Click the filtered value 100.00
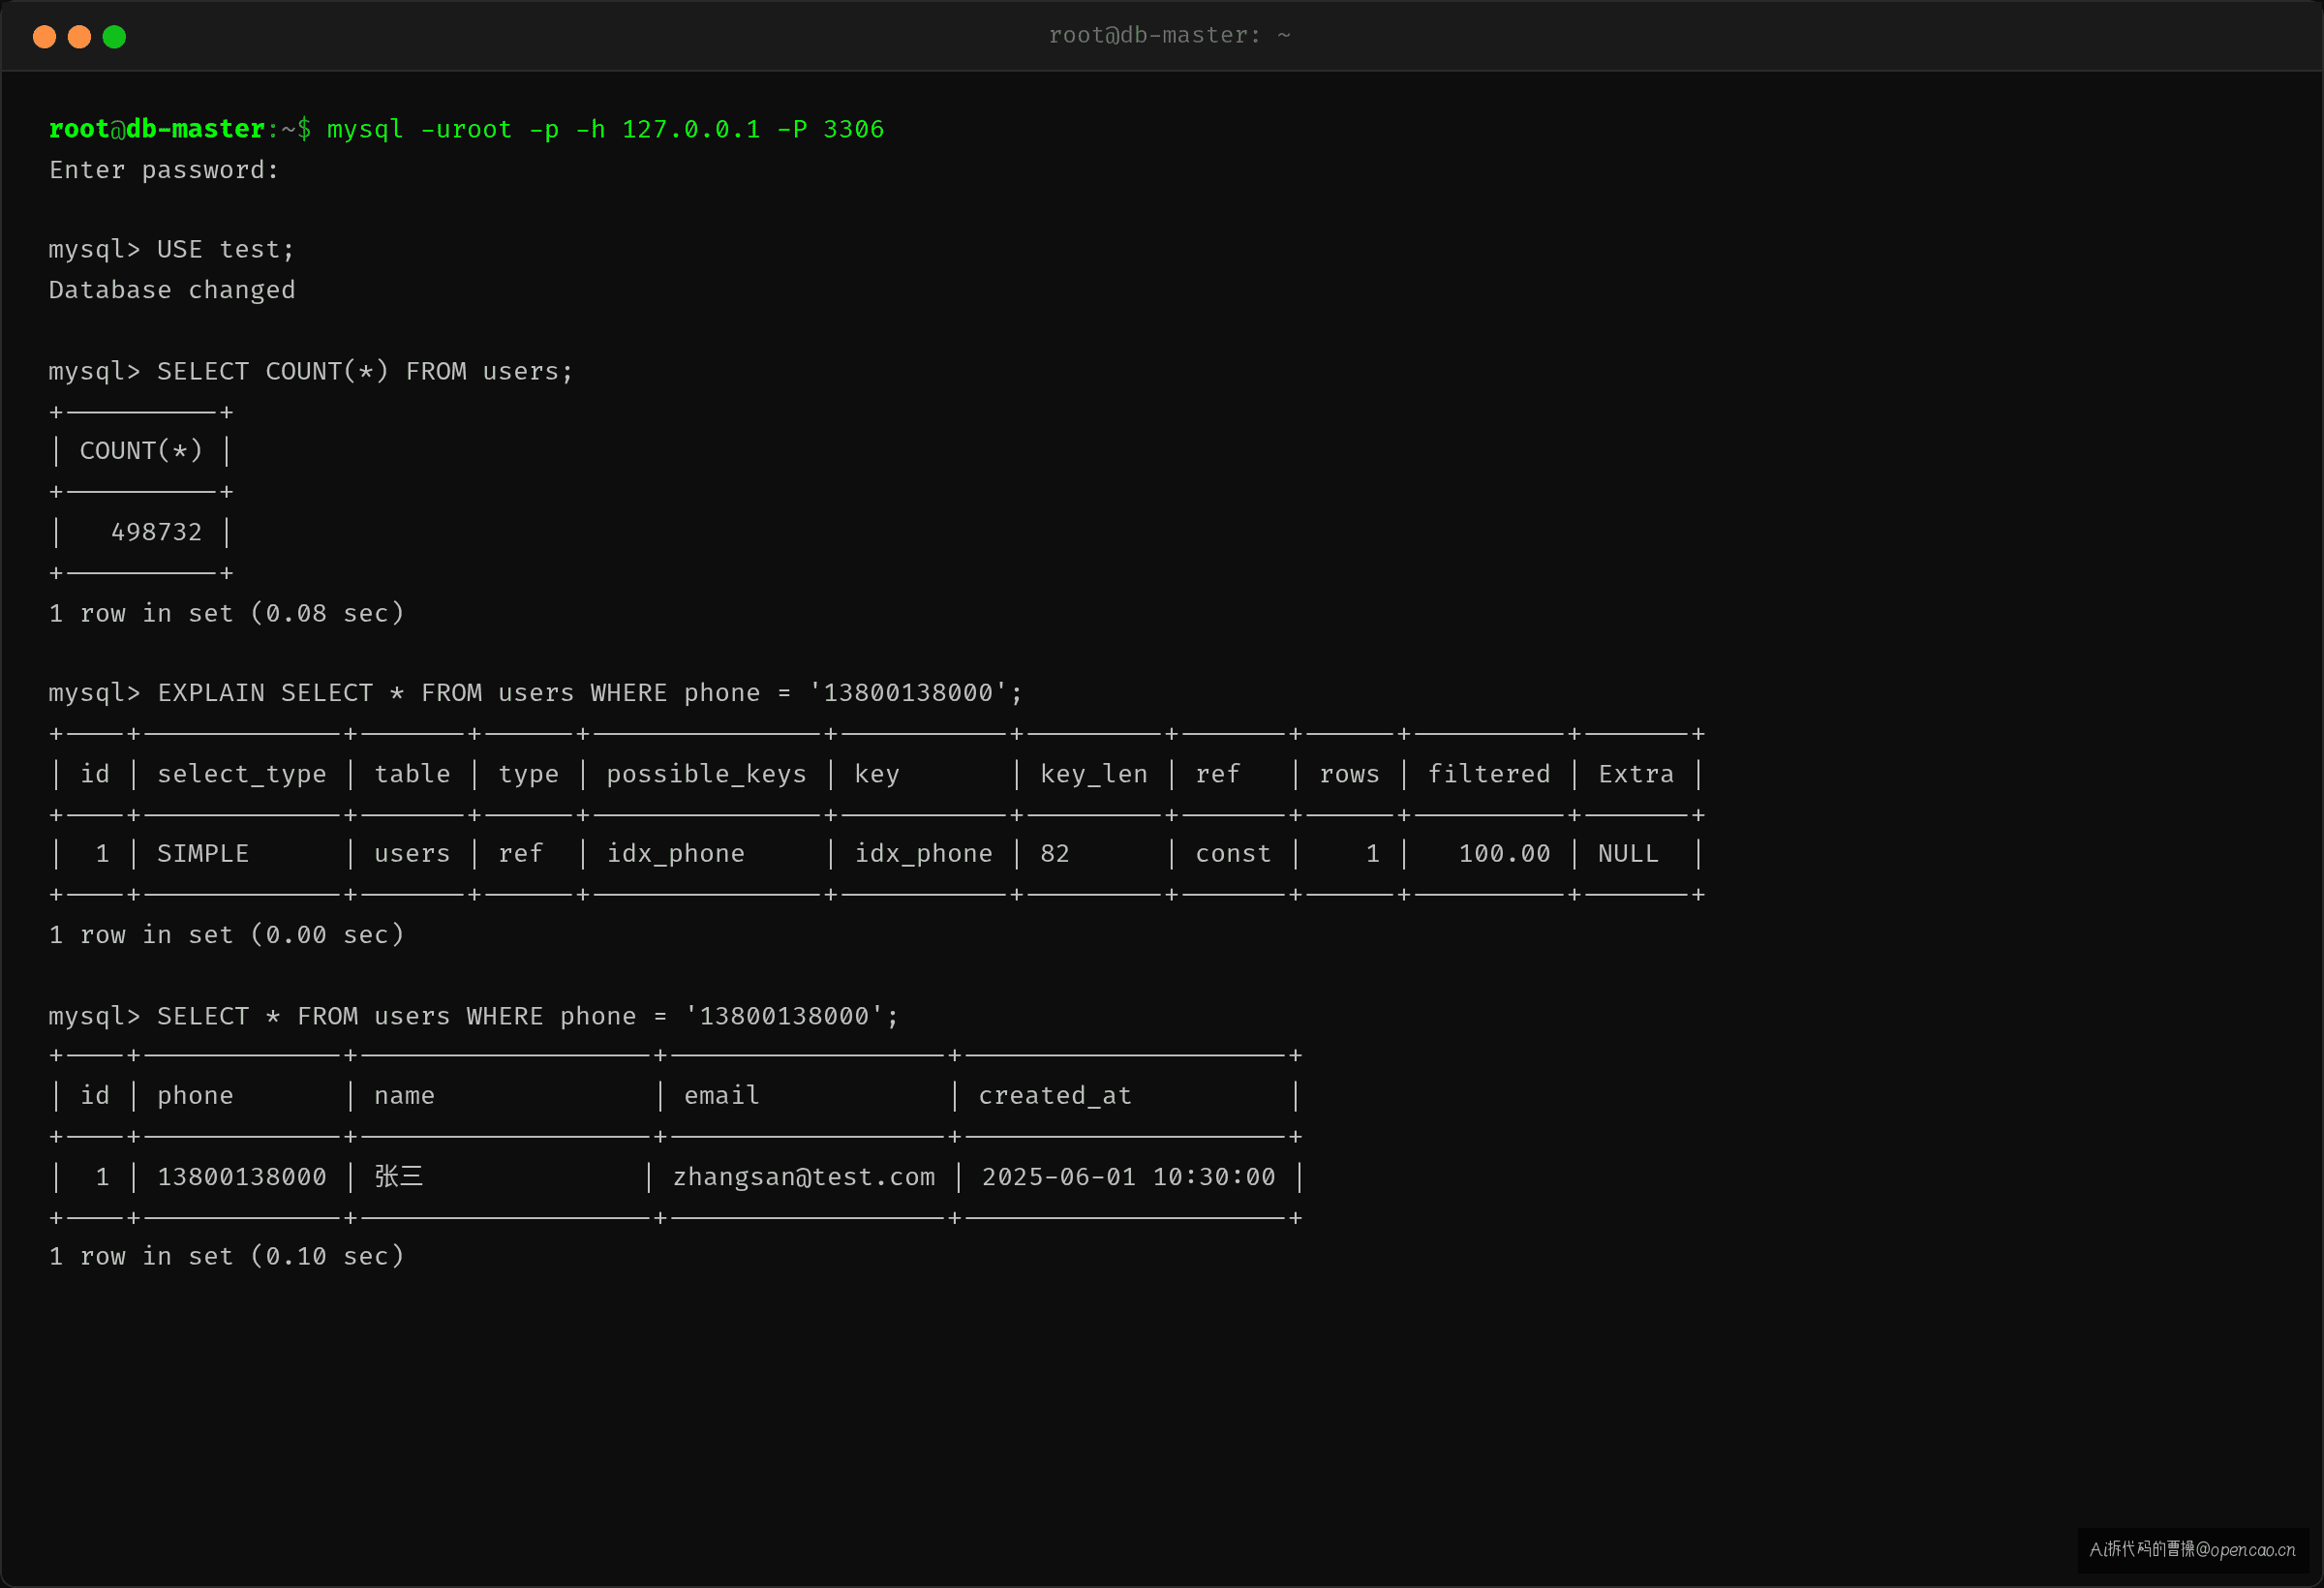The height and width of the screenshot is (1588, 2324). point(1504,854)
